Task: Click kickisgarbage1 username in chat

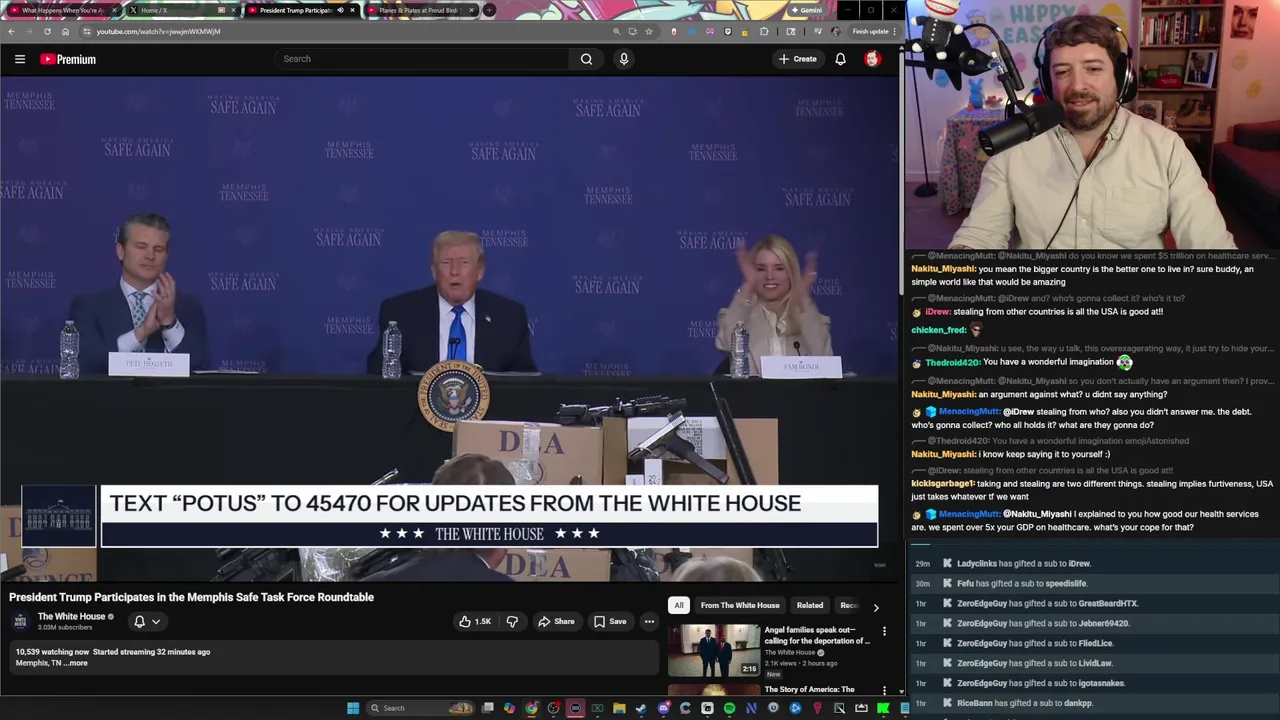Action: point(943,484)
